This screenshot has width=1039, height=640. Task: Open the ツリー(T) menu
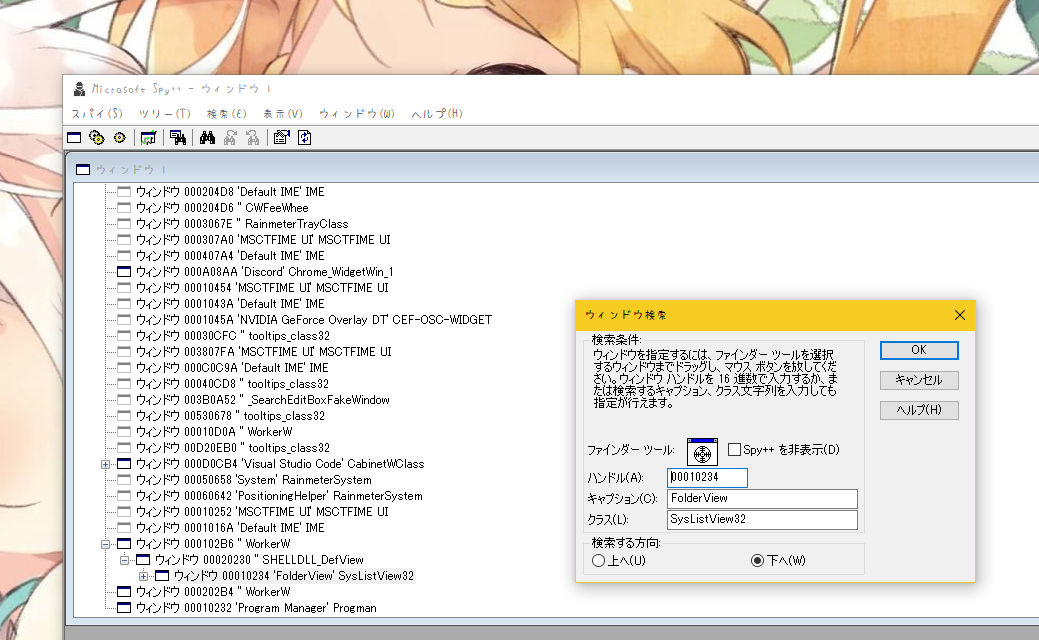(164, 113)
